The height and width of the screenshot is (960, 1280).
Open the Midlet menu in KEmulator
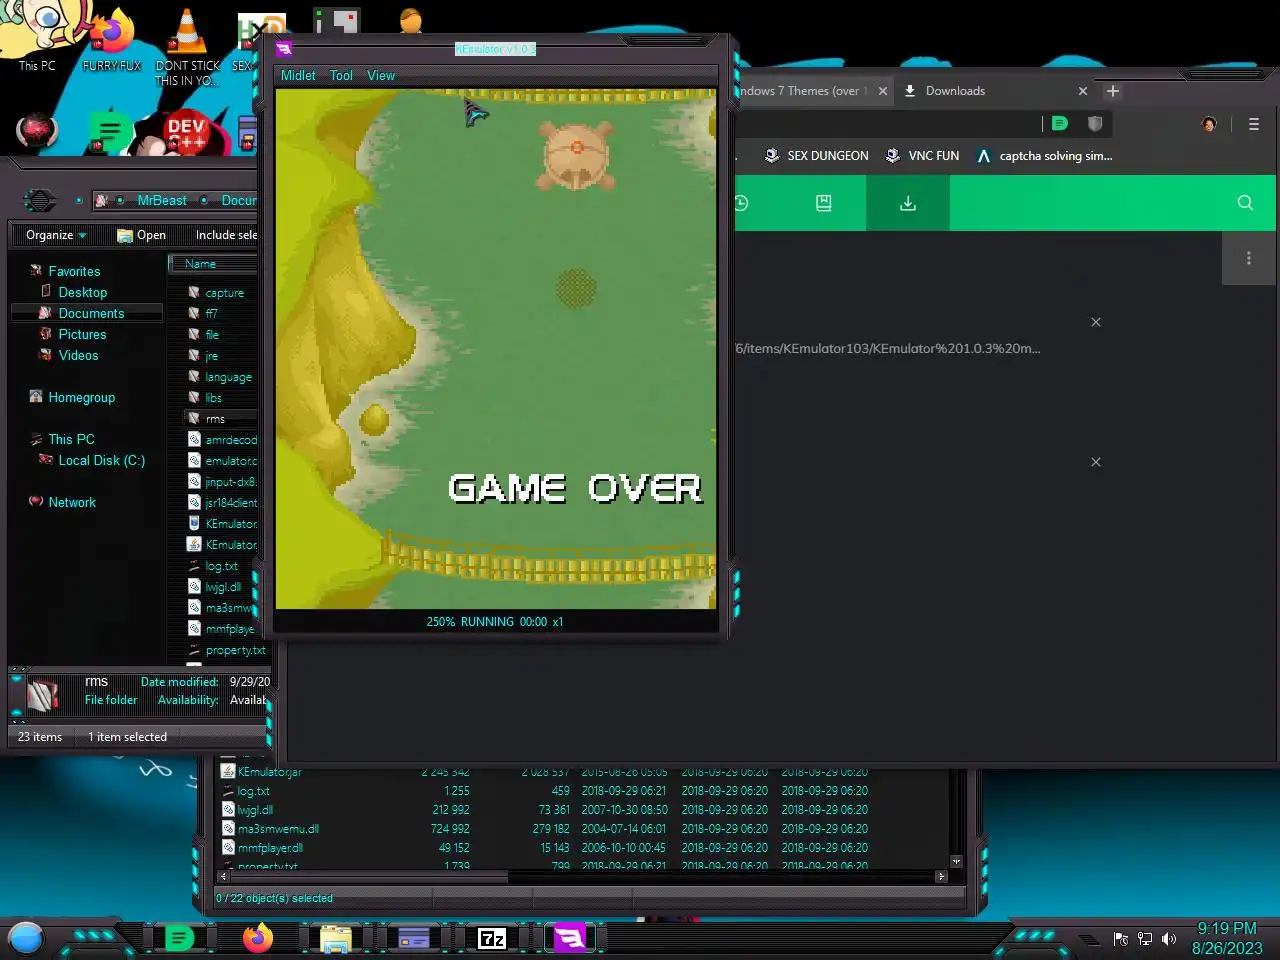pos(298,75)
